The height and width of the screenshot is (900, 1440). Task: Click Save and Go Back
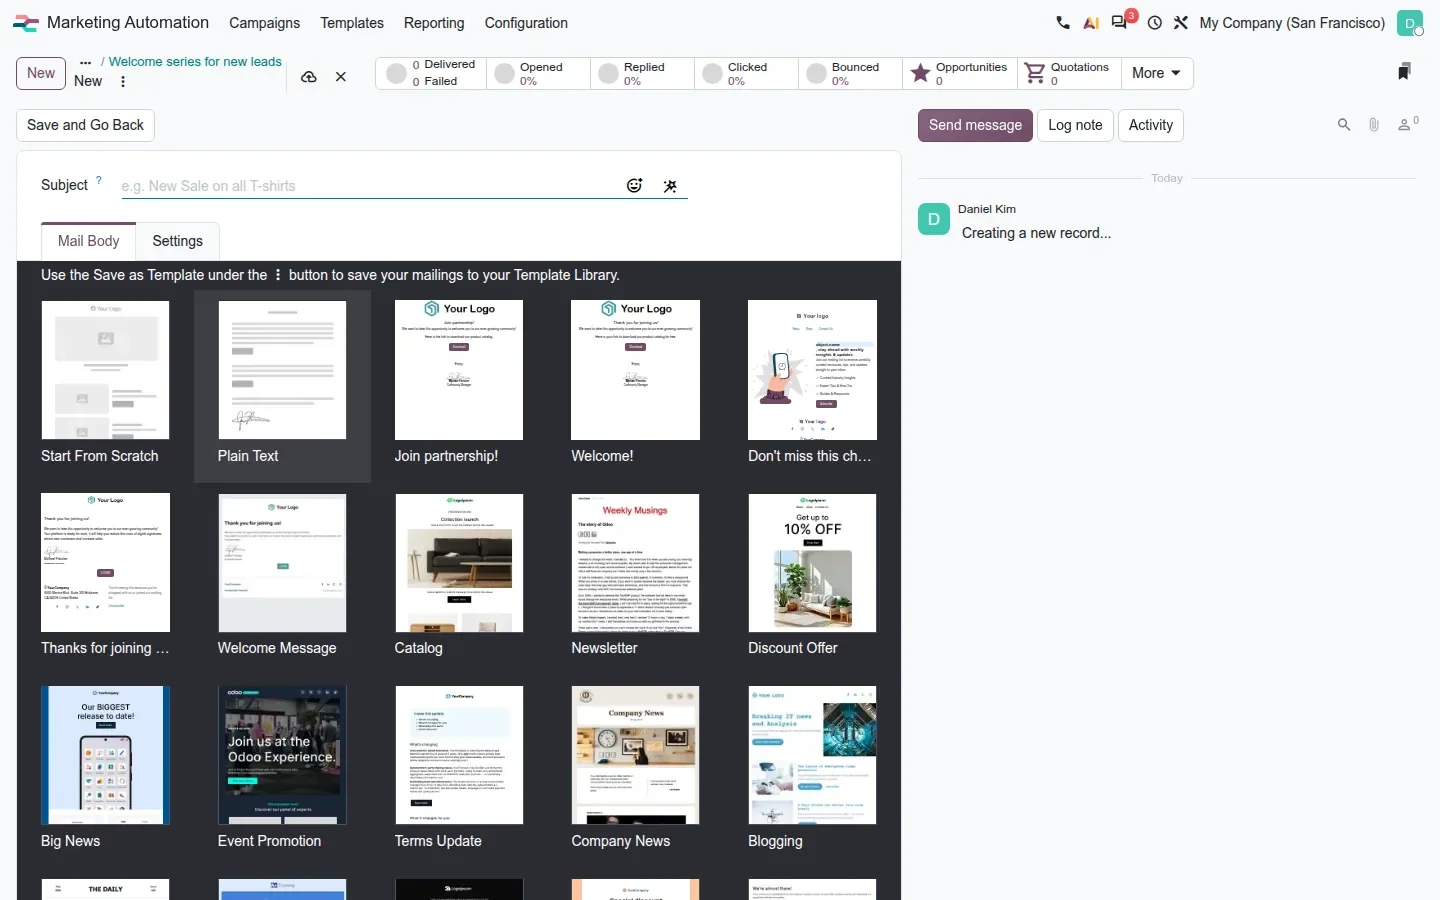(x=86, y=125)
